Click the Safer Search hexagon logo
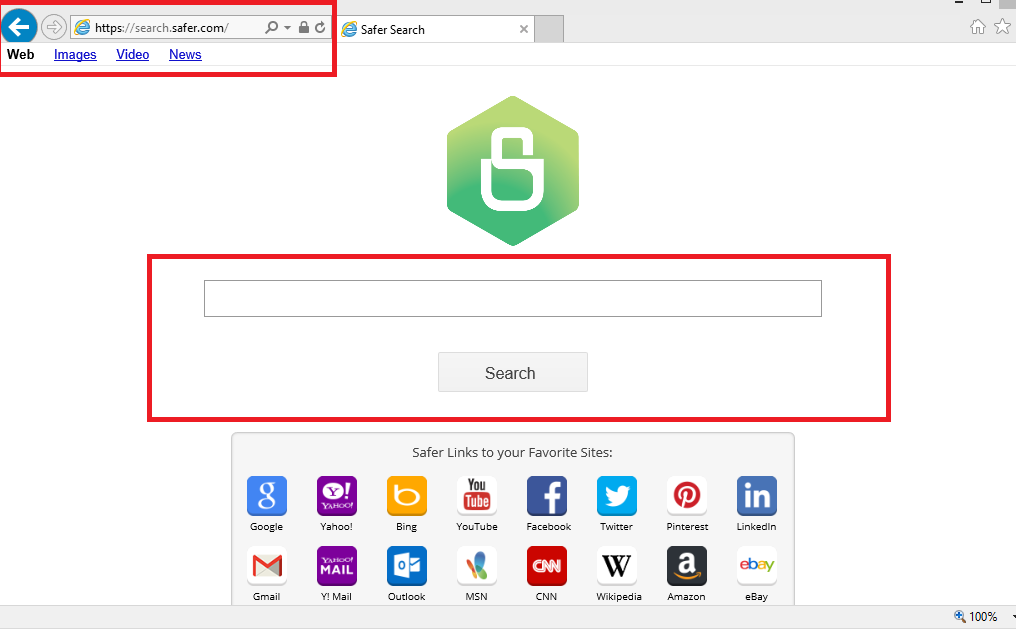The width and height of the screenshot is (1016, 629). coord(513,171)
